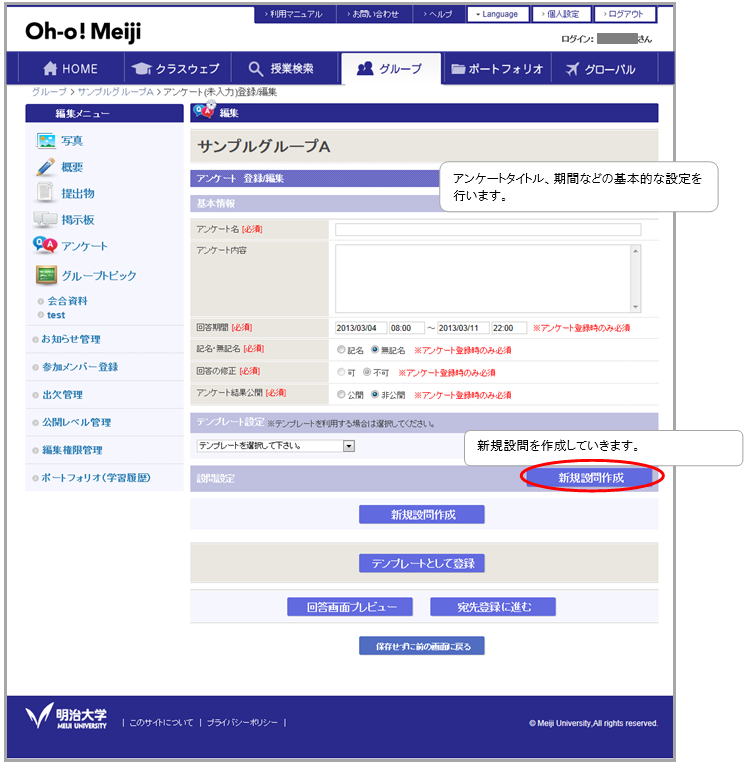Click the HOME house icon
The width and height of the screenshot is (747, 767).
(50, 68)
